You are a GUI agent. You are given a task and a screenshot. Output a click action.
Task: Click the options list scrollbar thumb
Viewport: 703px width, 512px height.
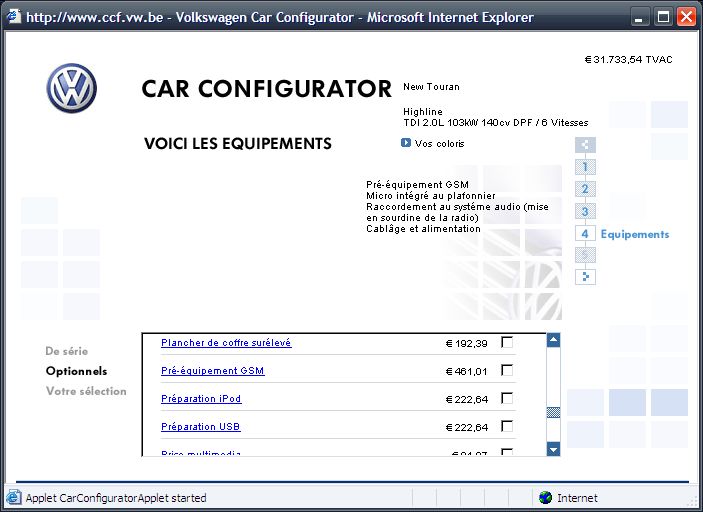(553, 412)
